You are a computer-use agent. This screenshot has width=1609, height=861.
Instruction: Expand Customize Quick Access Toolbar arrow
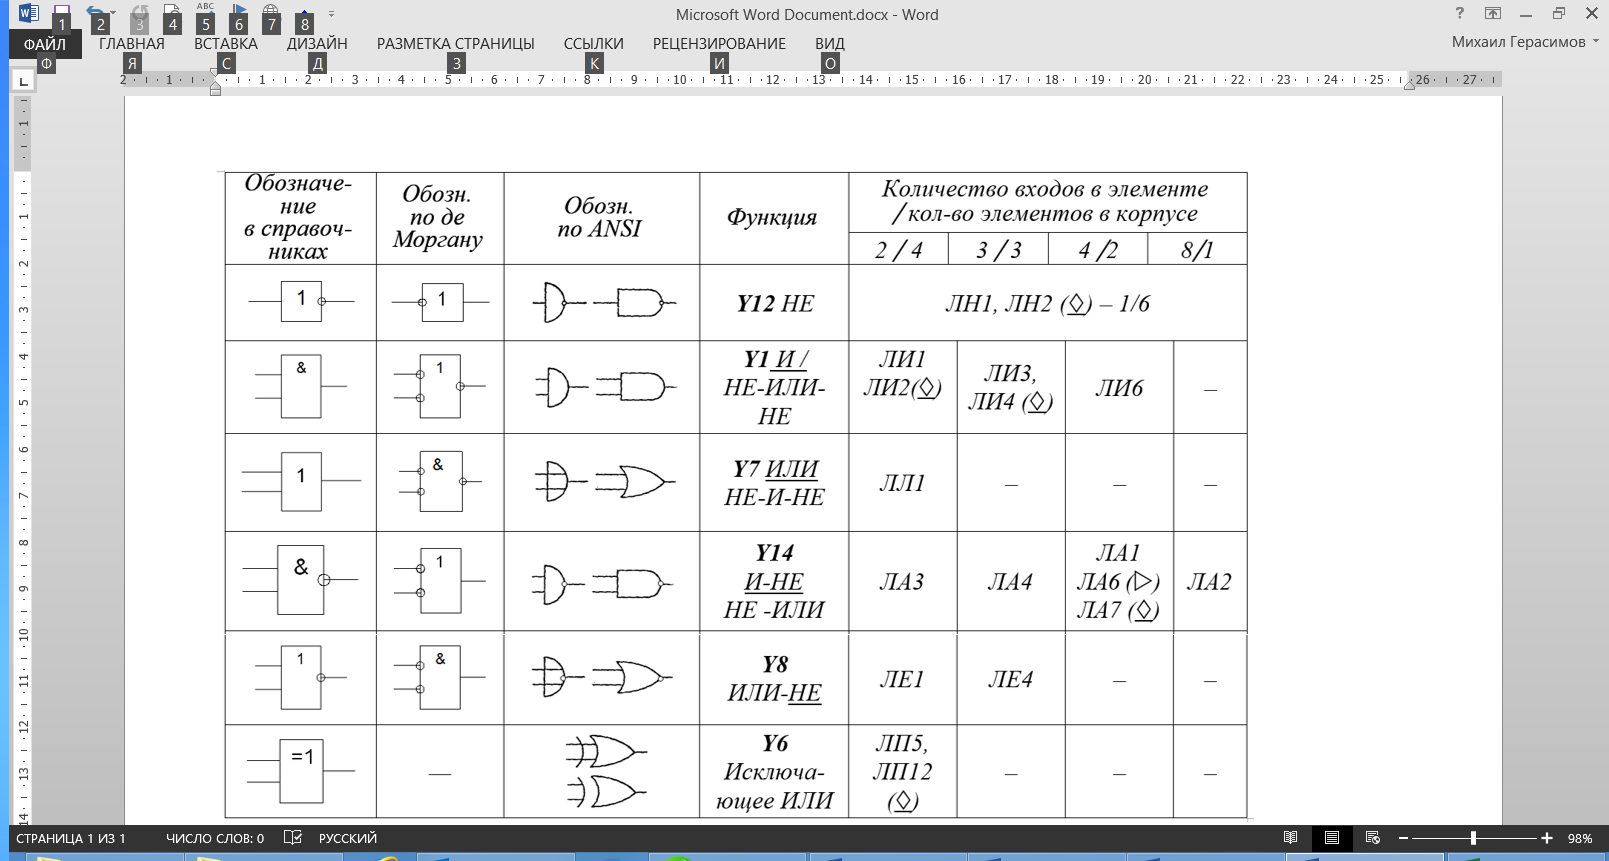coord(331,14)
